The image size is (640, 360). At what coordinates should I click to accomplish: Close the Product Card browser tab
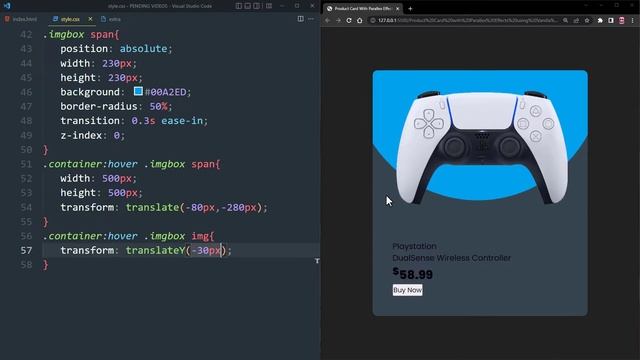tap(397, 9)
